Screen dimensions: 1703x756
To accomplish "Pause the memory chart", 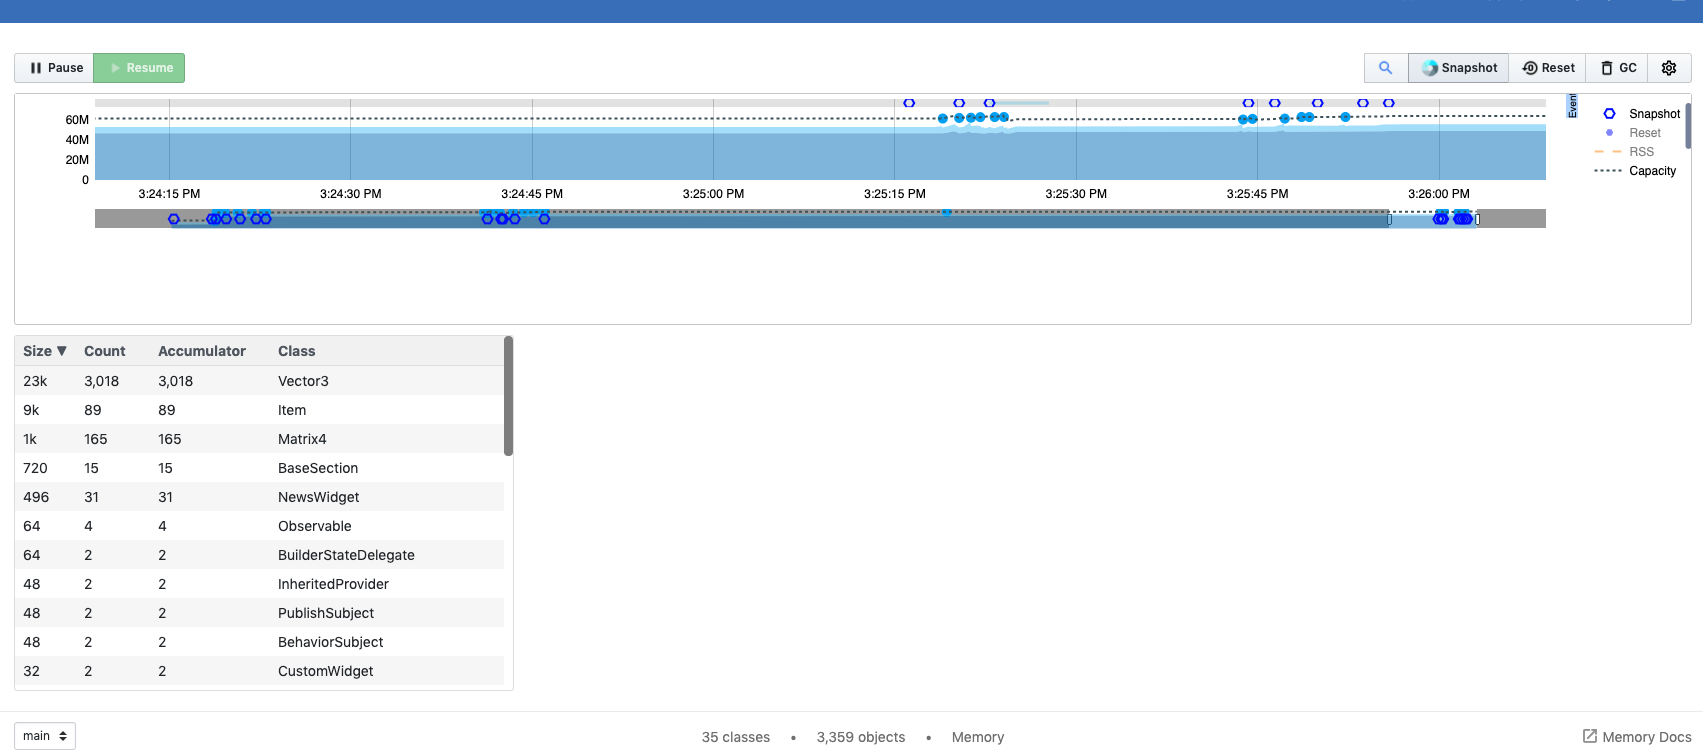I will (54, 68).
